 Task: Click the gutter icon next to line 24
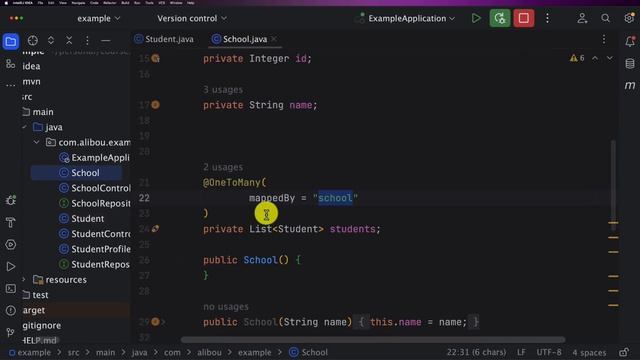tap(156, 229)
